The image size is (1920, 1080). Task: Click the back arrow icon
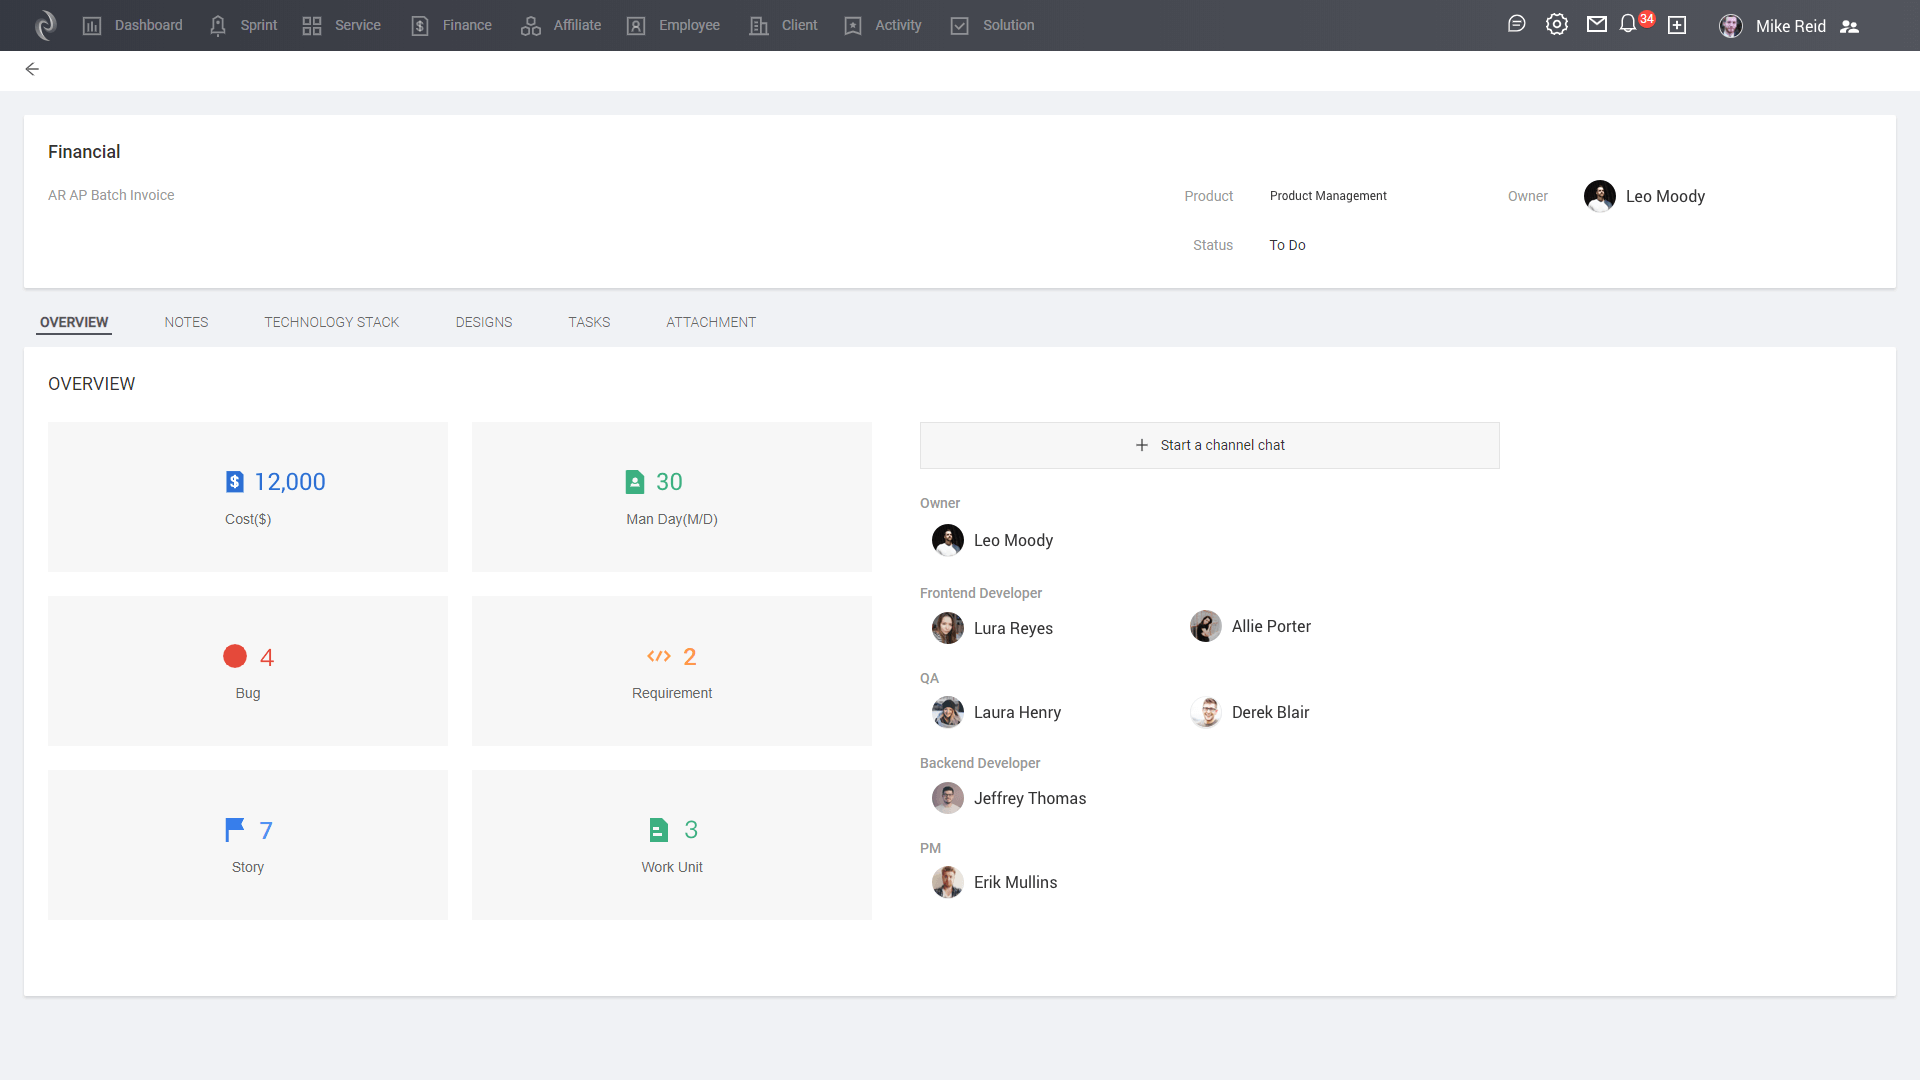(x=32, y=69)
